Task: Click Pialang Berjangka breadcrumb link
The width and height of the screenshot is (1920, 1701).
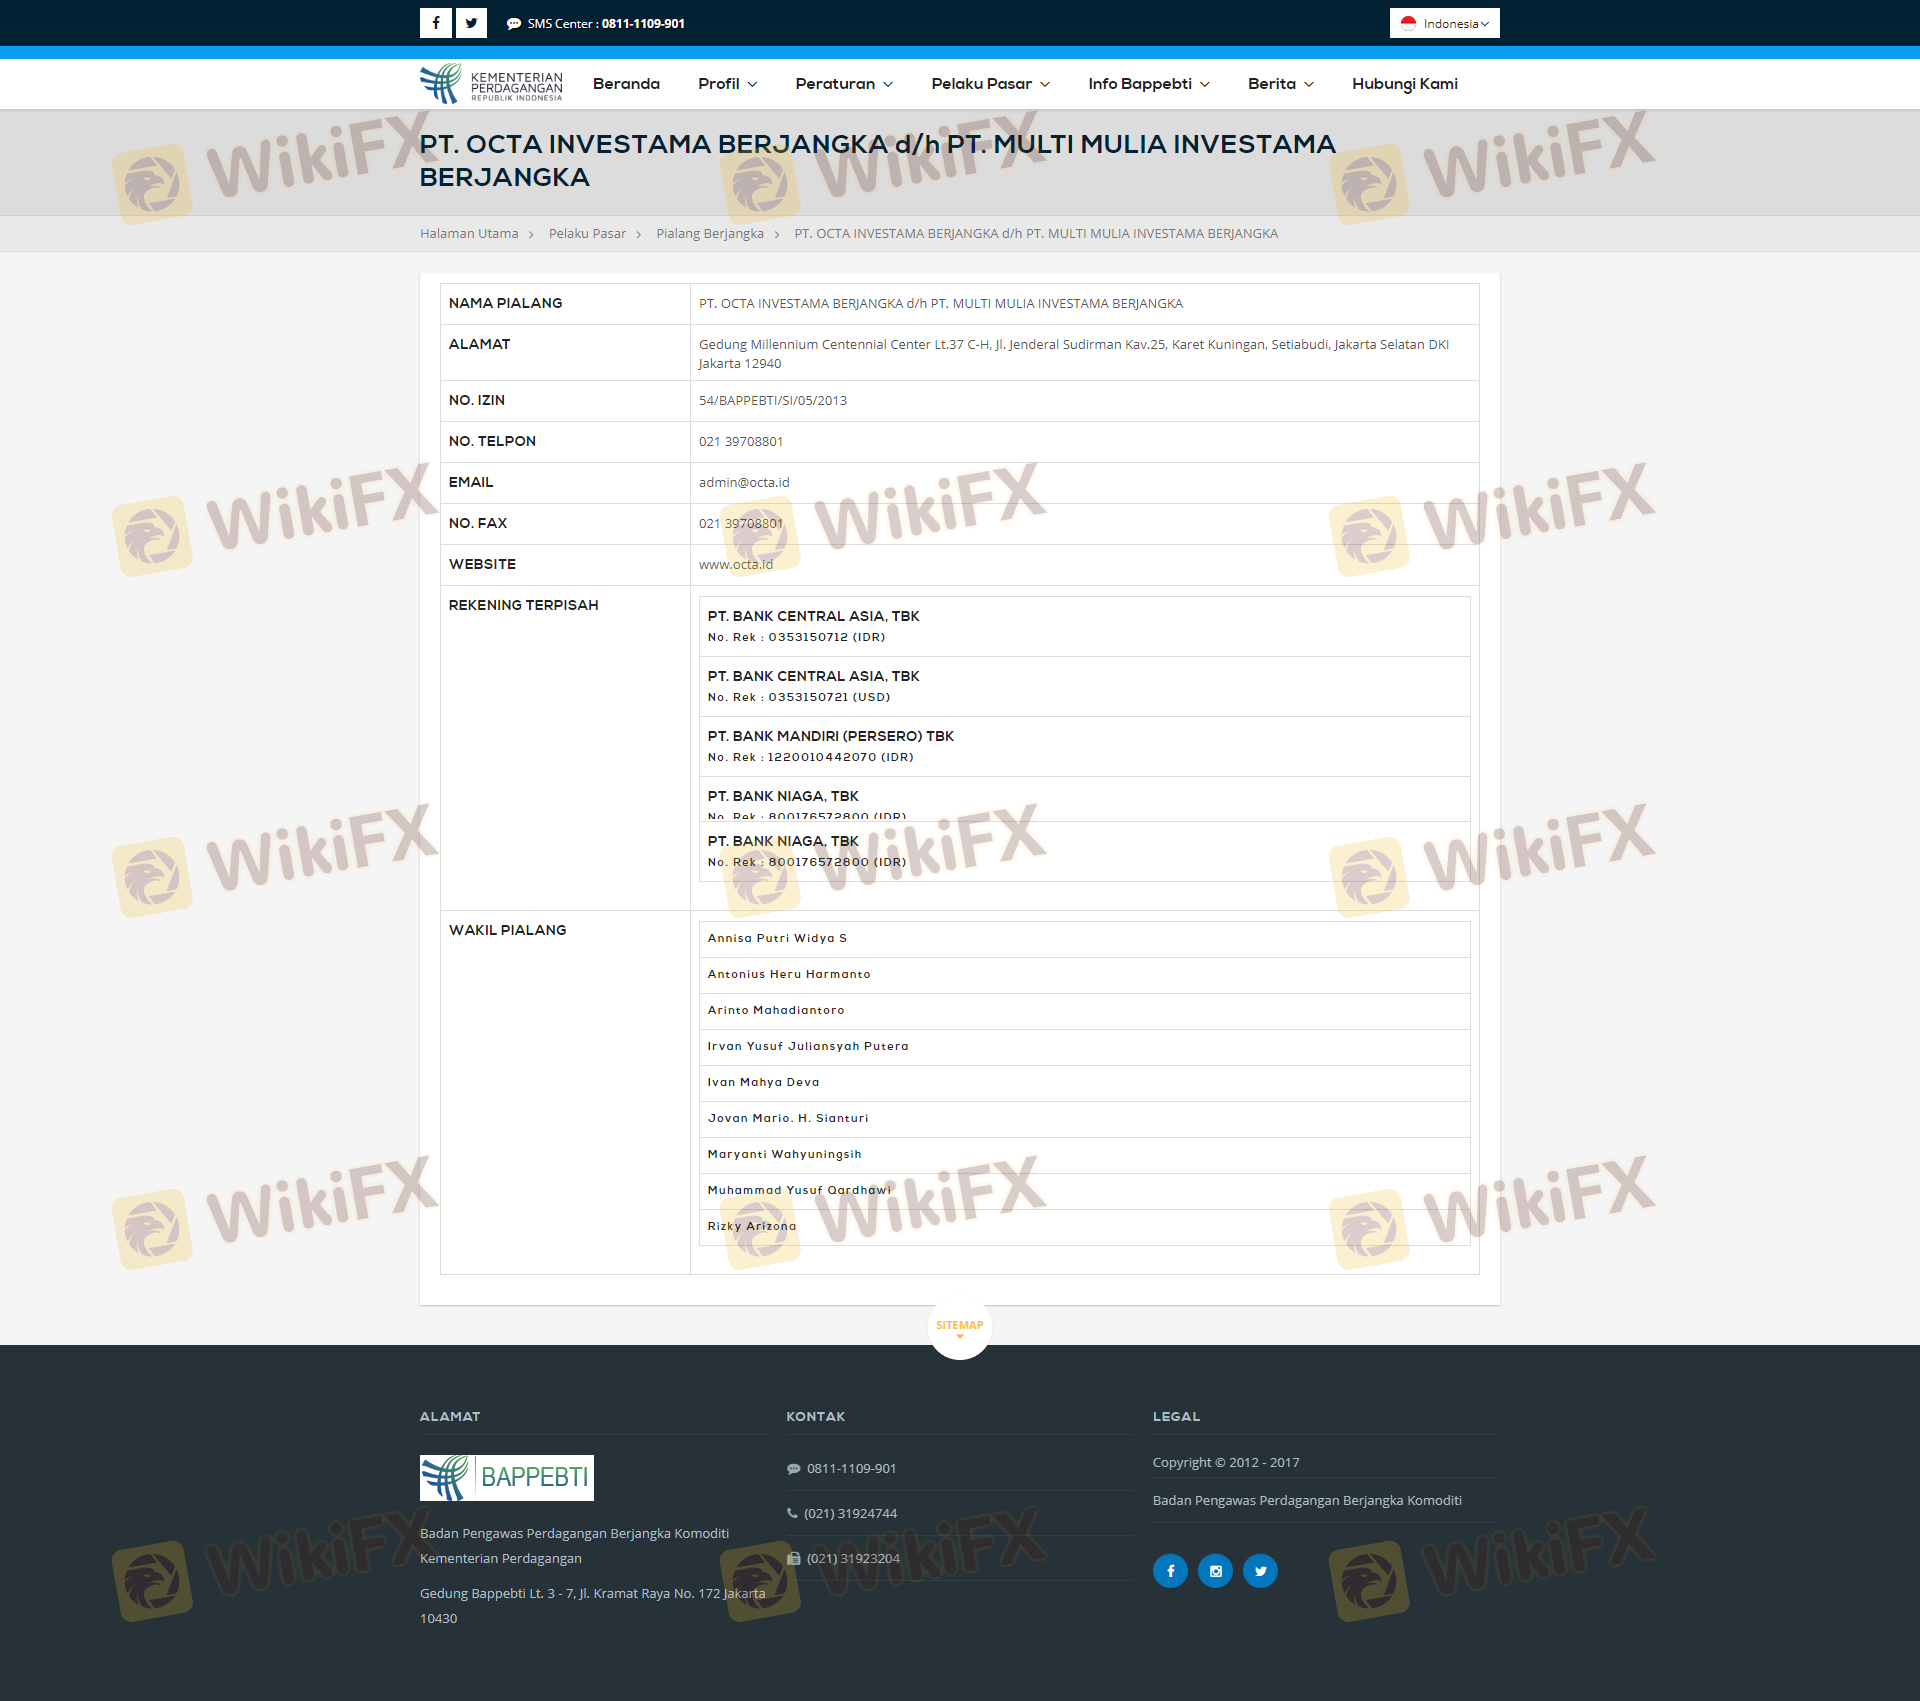Action: point(709,234)
